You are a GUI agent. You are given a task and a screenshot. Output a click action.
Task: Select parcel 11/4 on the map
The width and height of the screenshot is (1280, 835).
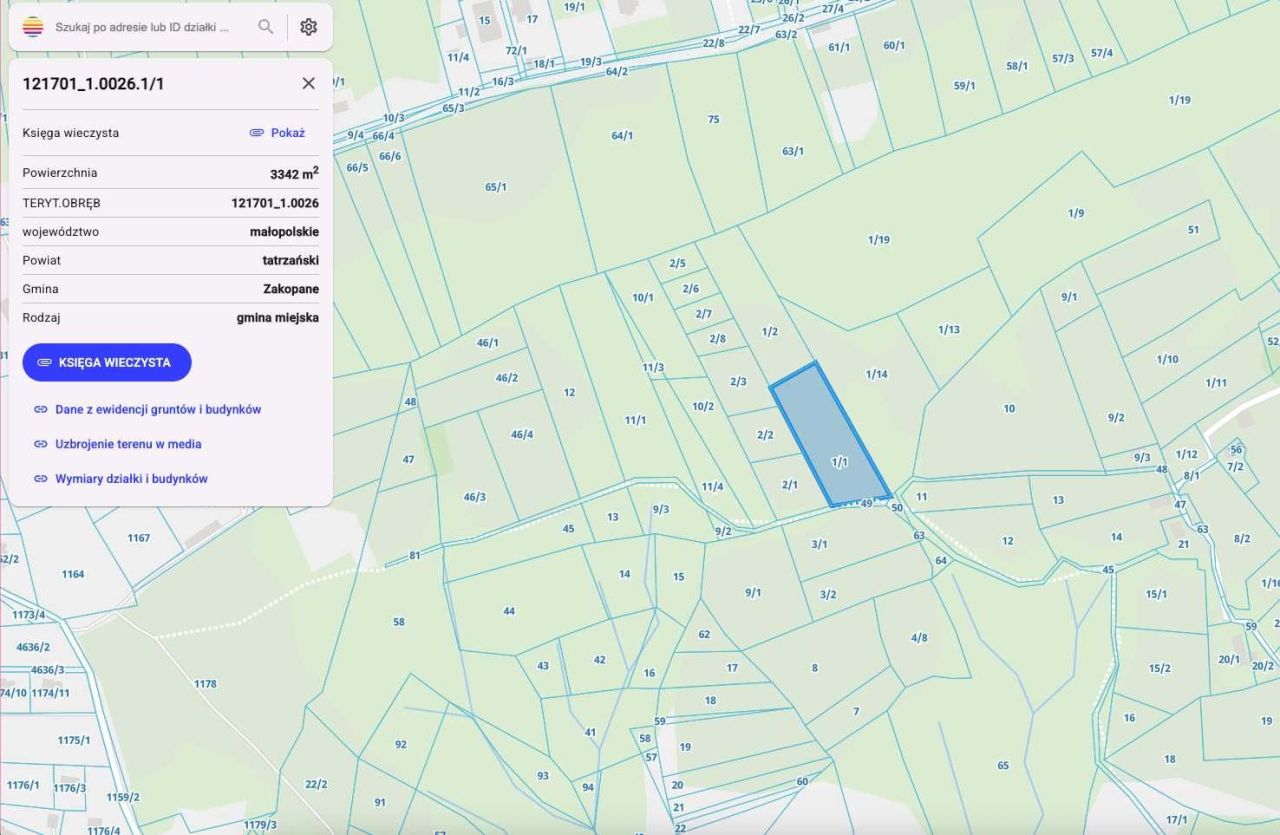click(712, 487)
